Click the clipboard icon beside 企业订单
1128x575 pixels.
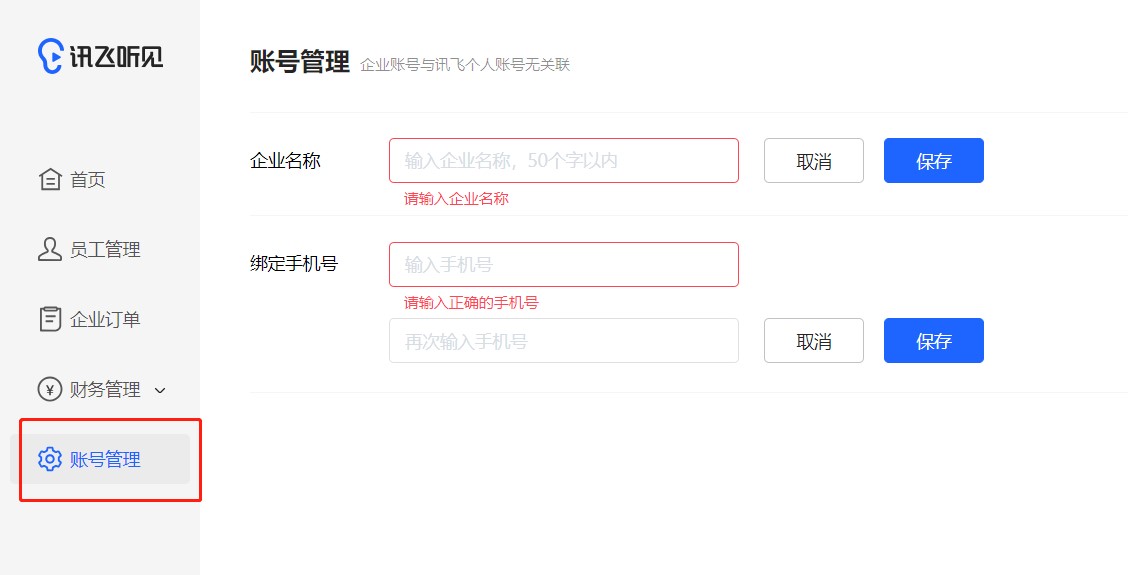click(x=50, y=319)
